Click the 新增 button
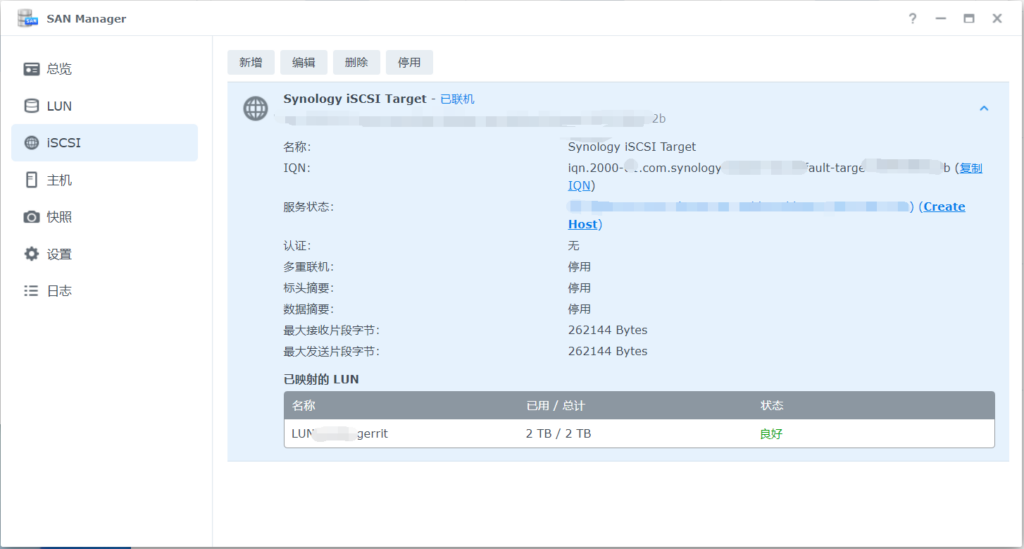Viewport: 1024px width, 549px height. point(251,62)
